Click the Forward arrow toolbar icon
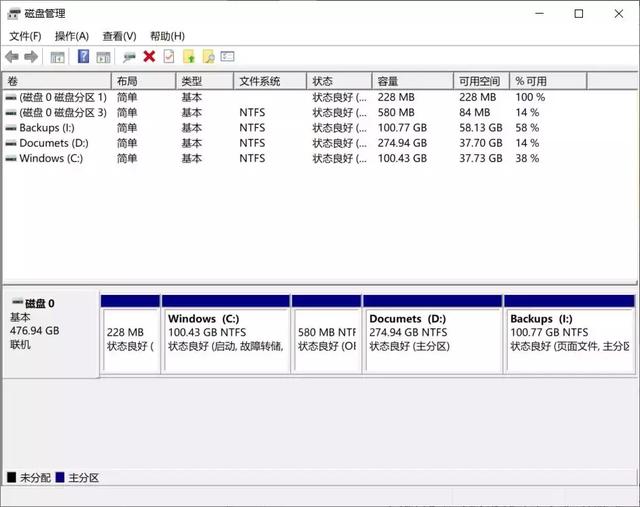The image size is (640, 507). click(31, 57)
